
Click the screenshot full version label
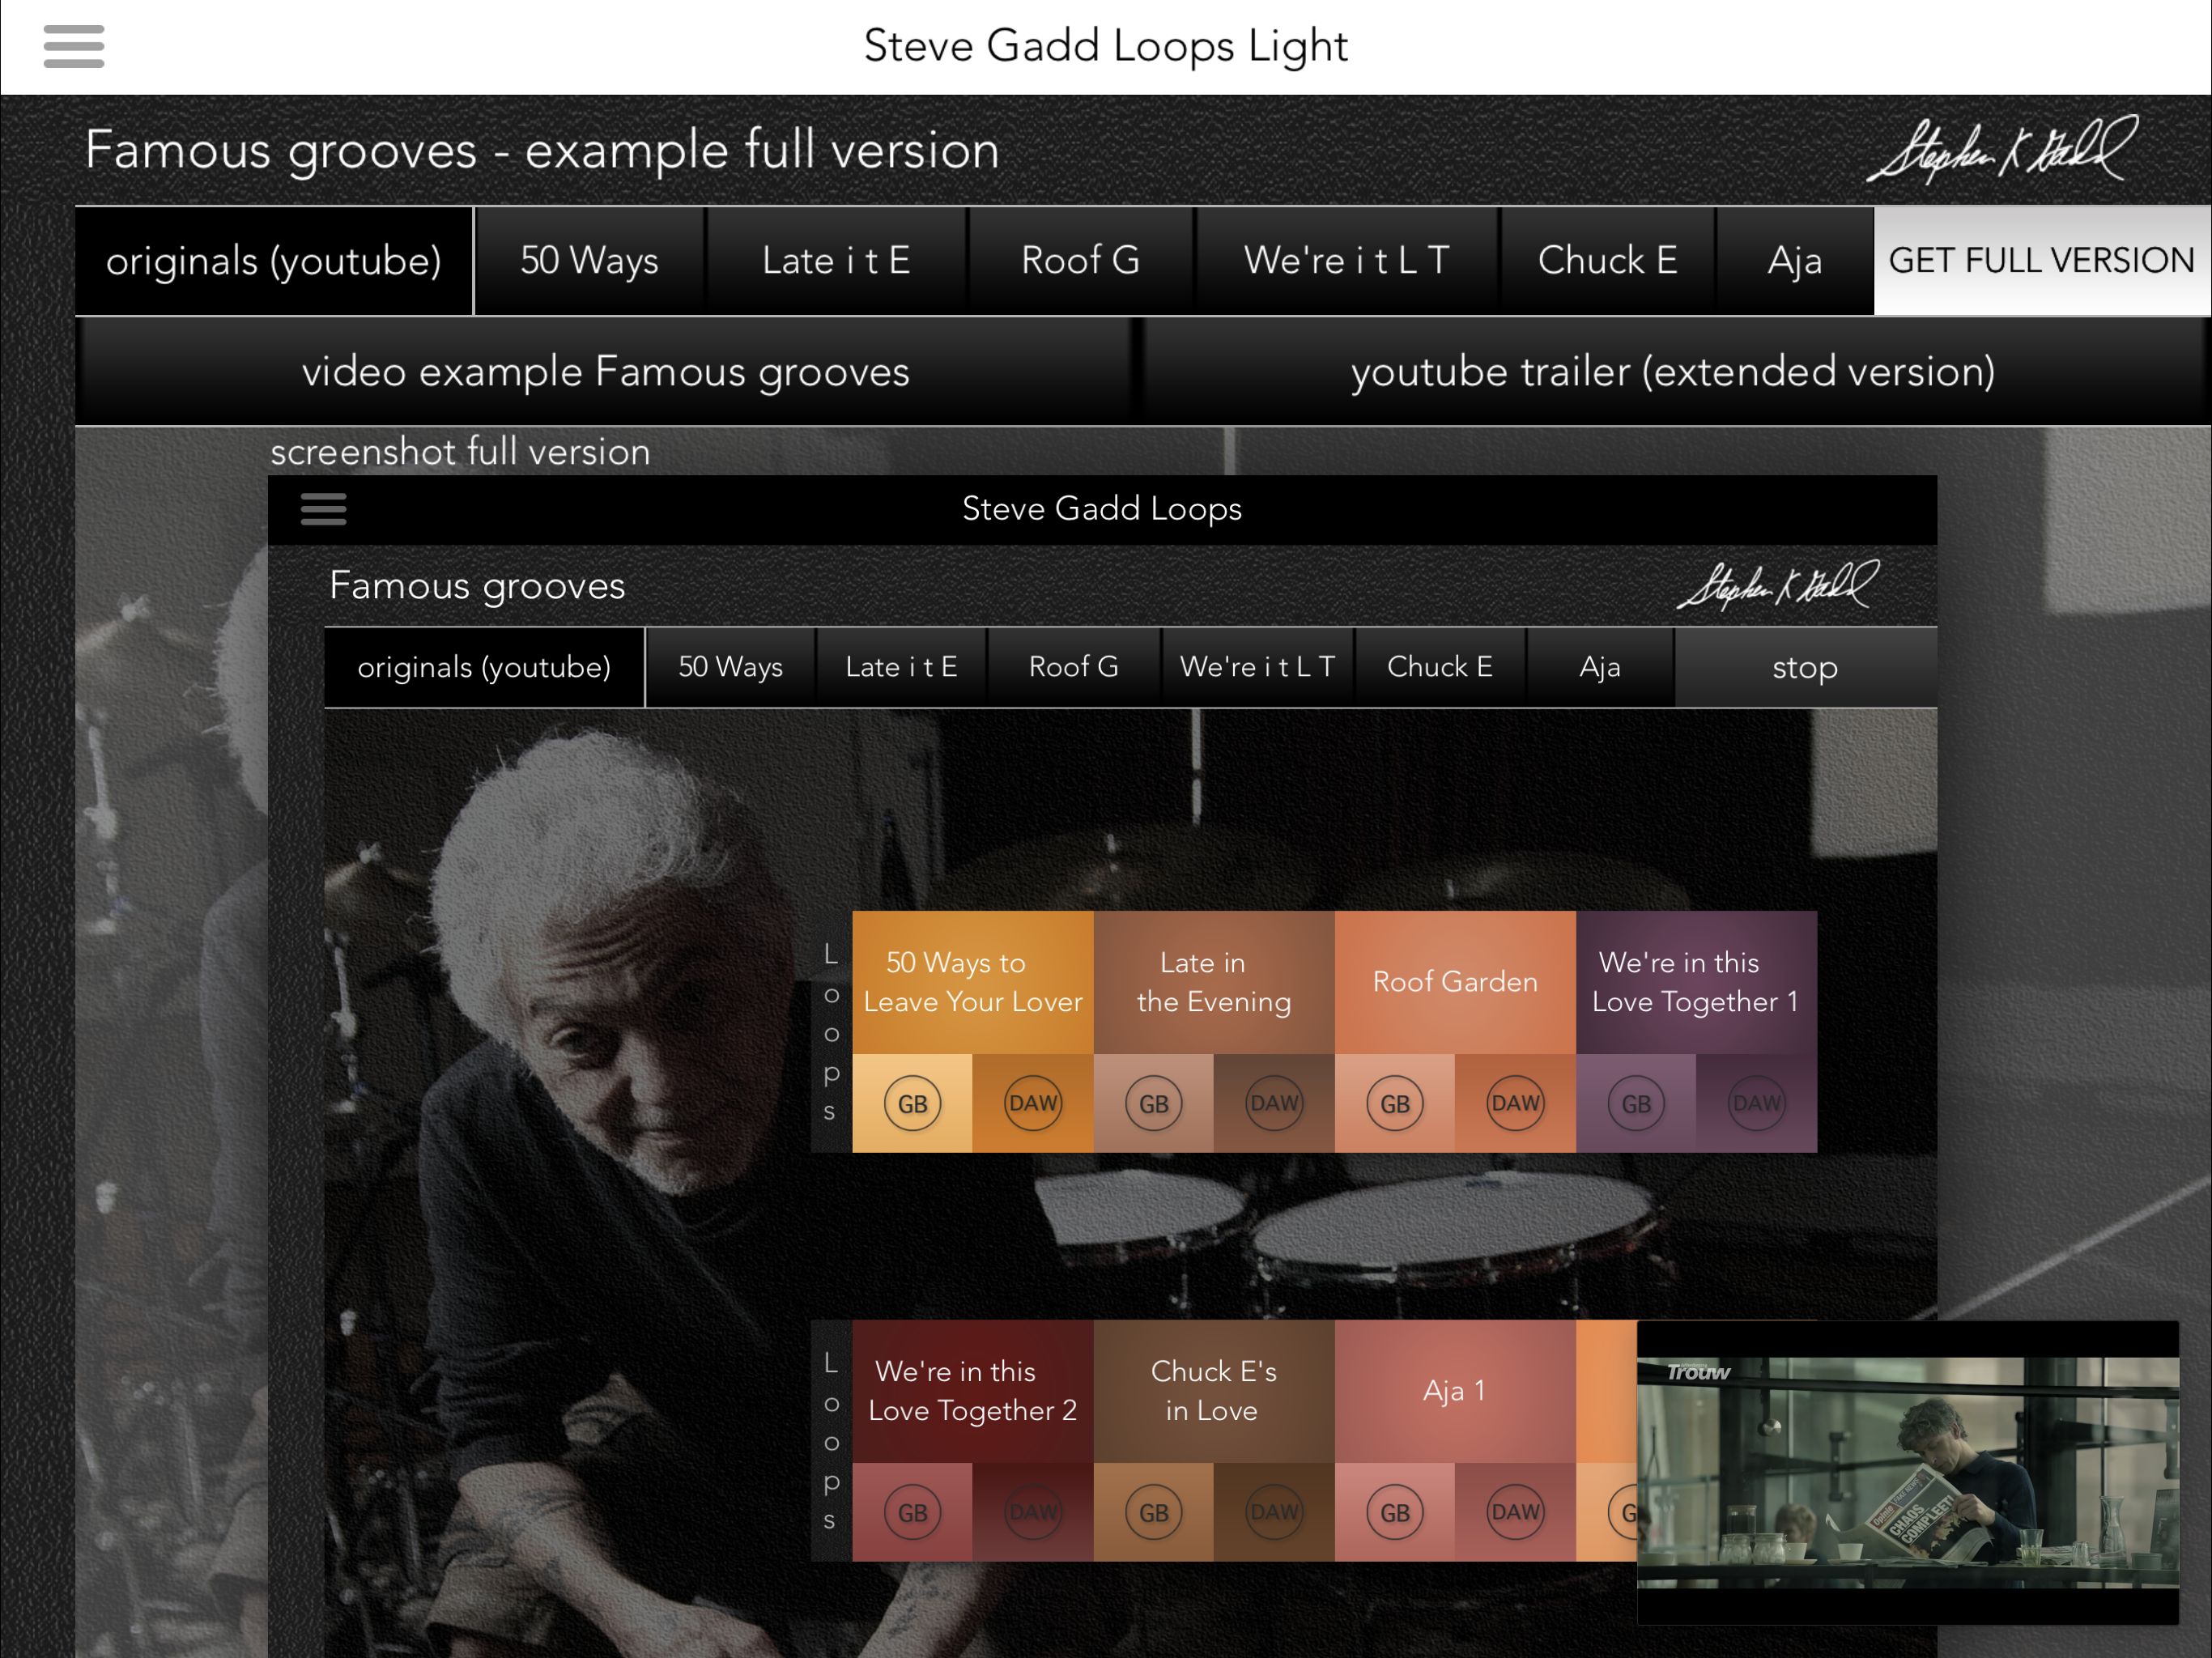(x=460, y=452)
